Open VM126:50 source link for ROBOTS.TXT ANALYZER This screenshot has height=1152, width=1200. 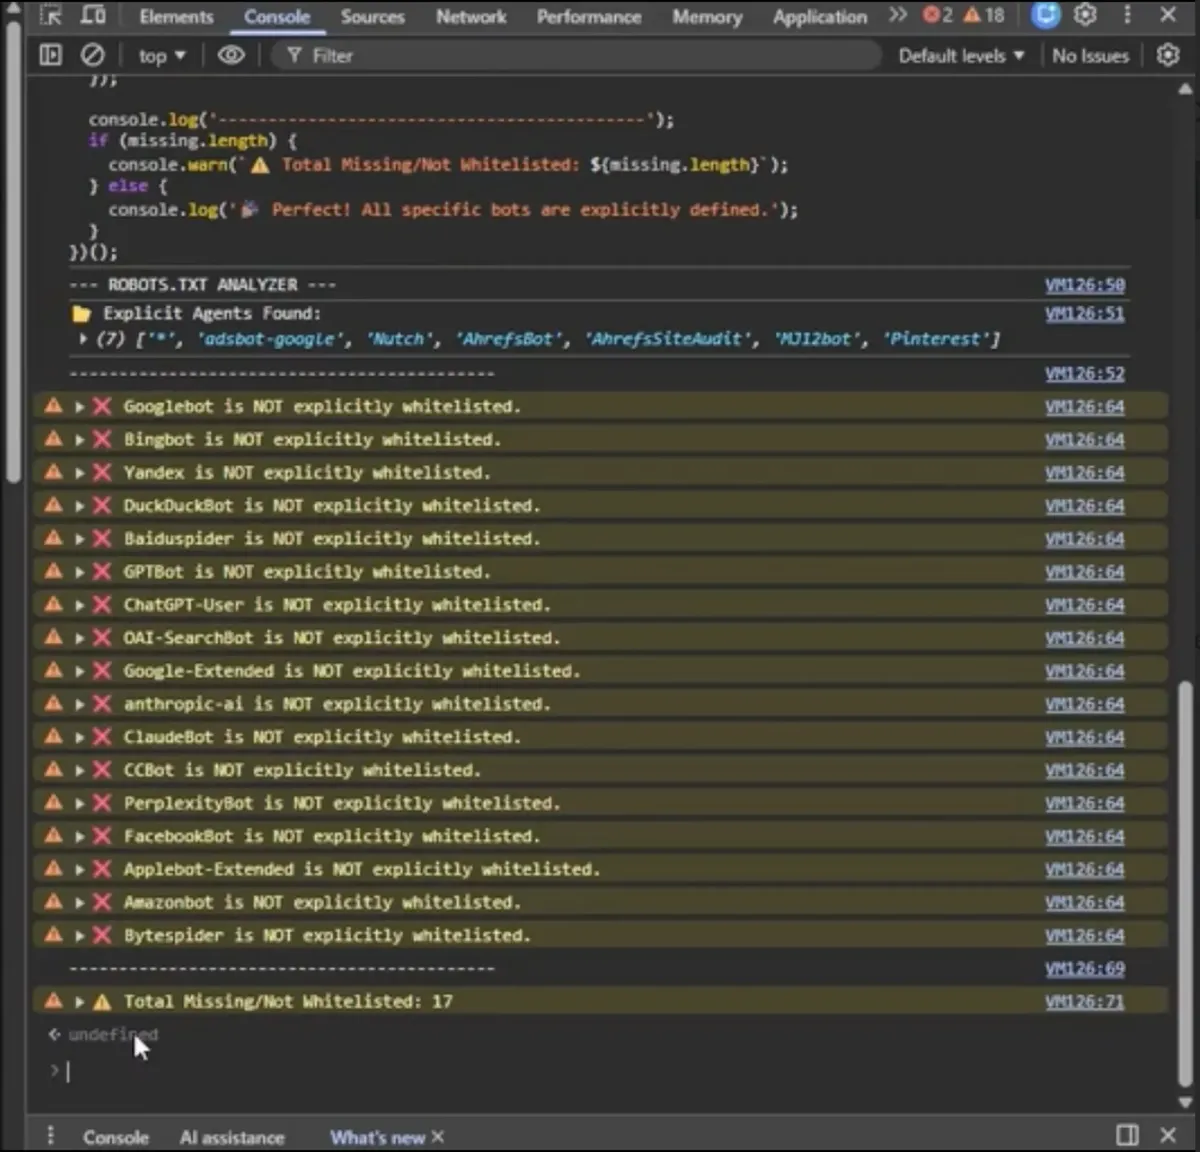click(x=1085, y=285)
